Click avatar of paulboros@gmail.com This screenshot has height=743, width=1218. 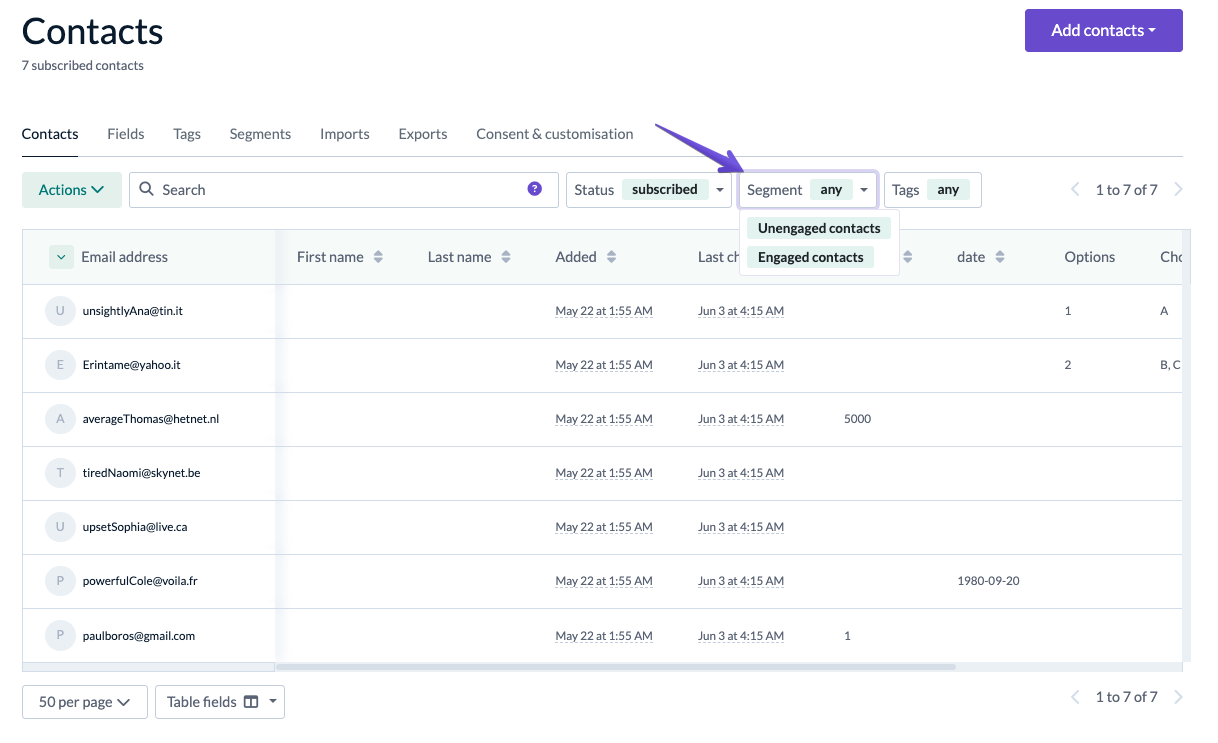click(60, 635)
